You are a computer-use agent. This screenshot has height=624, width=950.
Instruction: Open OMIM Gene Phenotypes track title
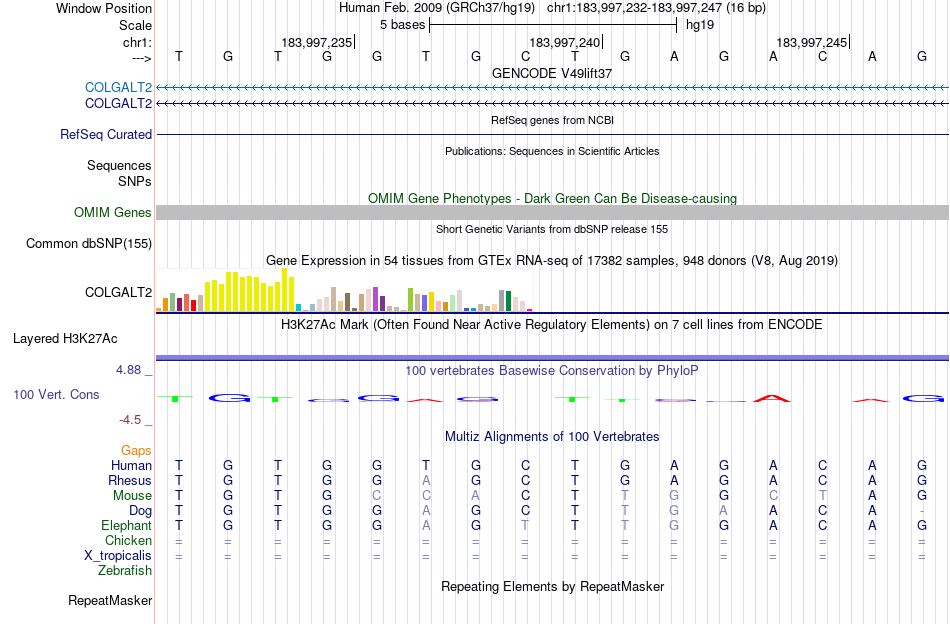552,198
